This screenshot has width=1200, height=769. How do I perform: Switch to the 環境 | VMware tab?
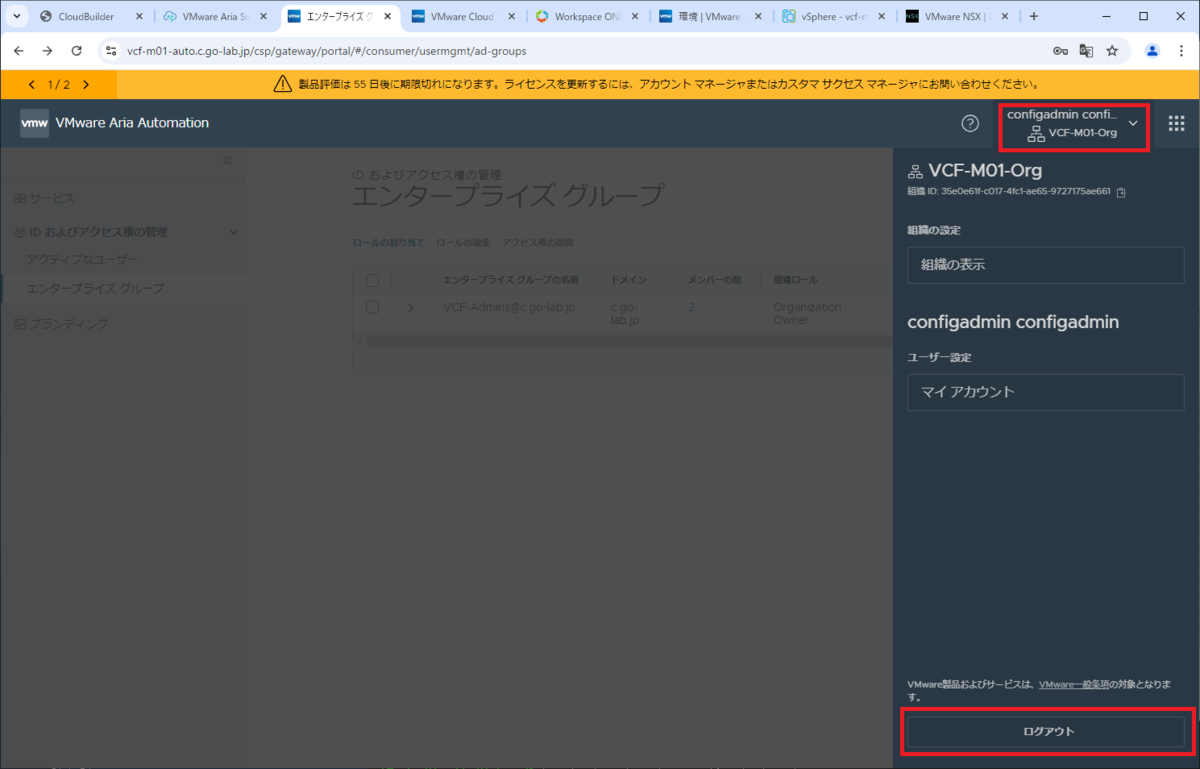click(711, 17)
